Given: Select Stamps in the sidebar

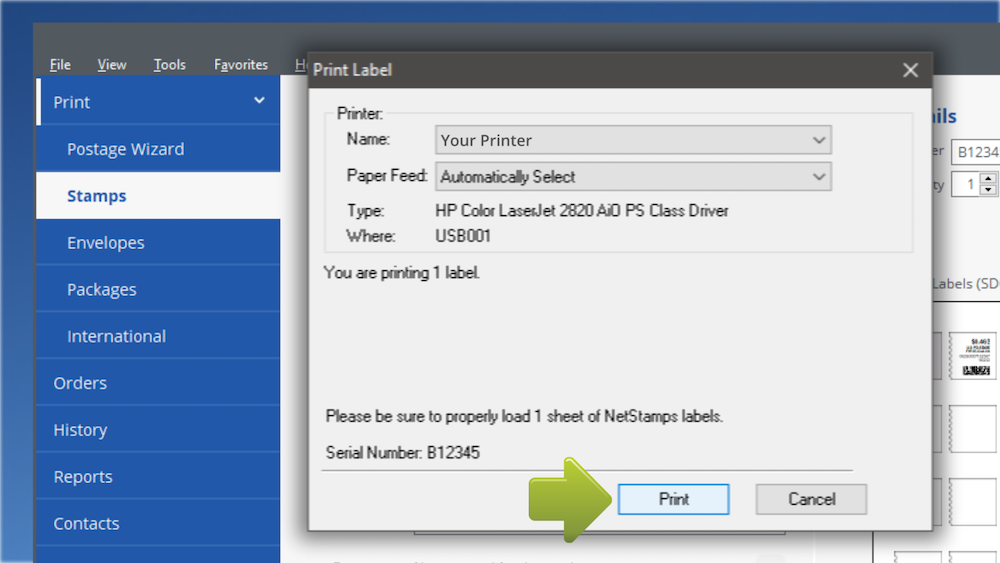Looking at the screenshot, I should [97, 196].
